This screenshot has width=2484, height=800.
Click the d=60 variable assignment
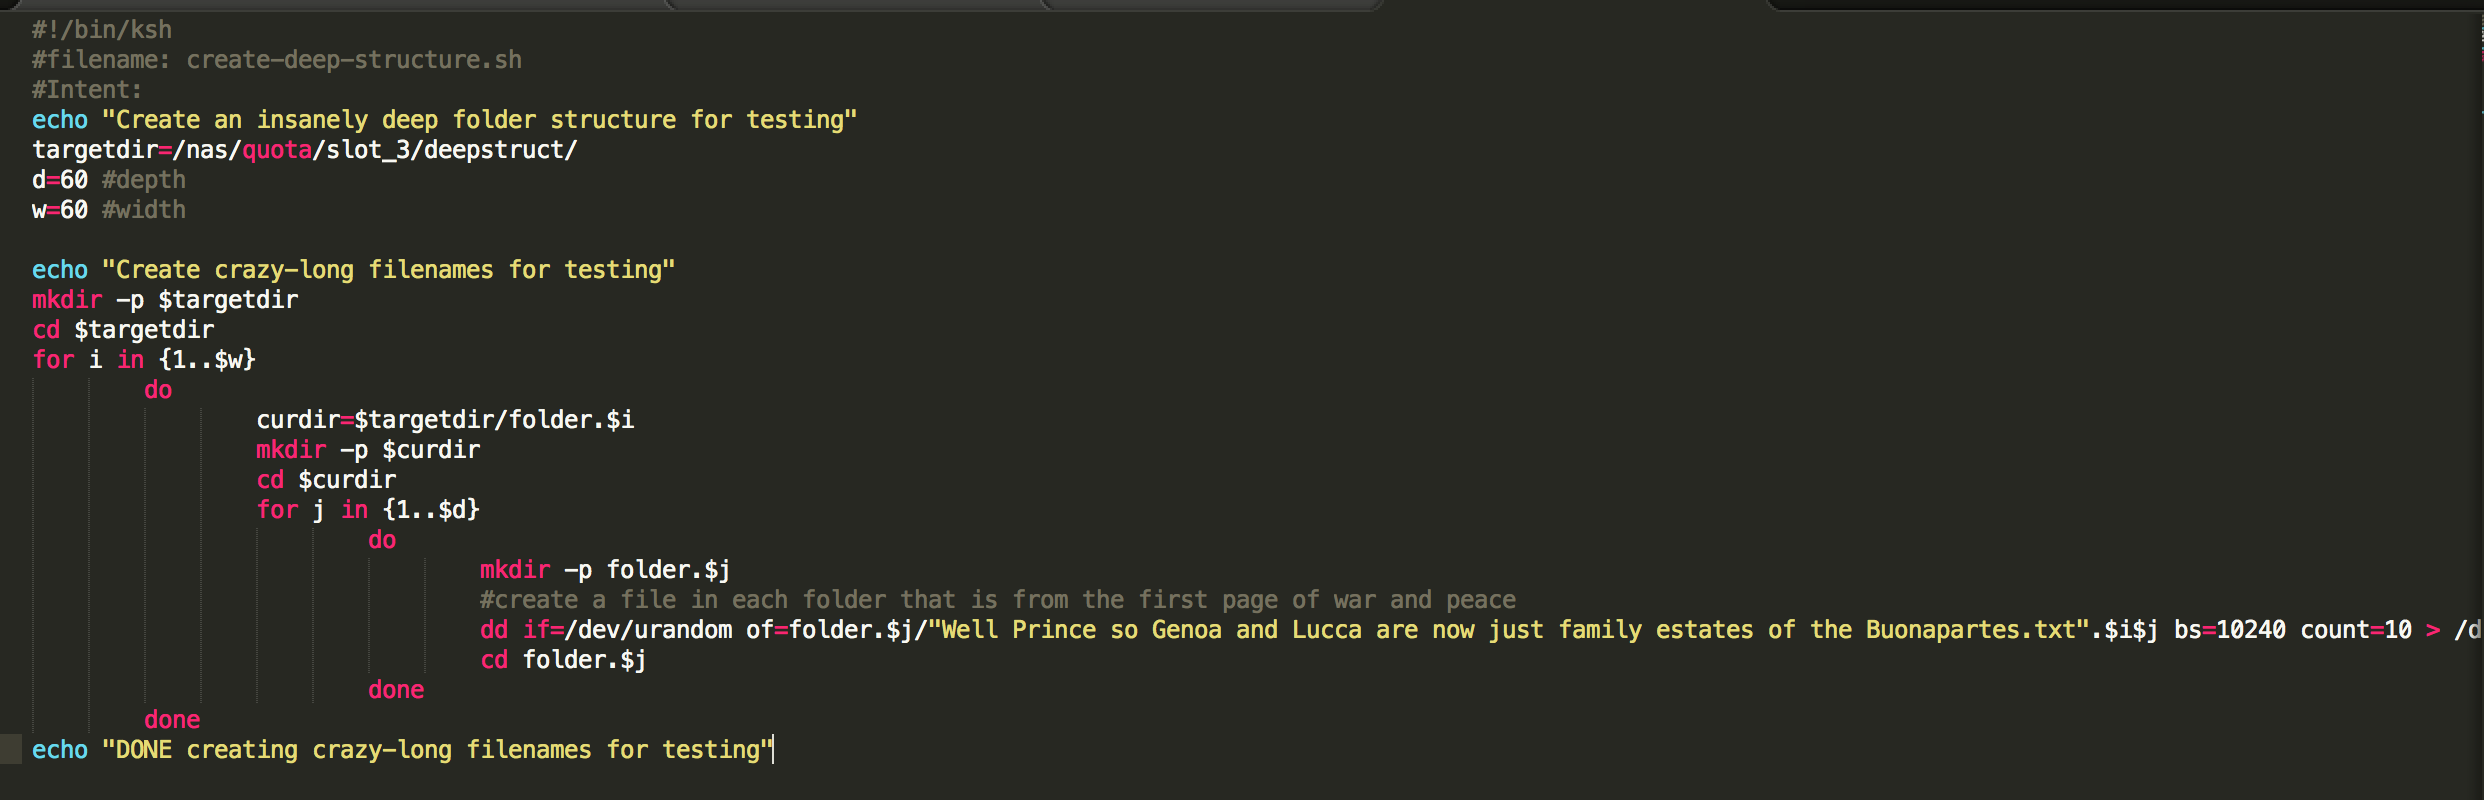click(60, 180)
